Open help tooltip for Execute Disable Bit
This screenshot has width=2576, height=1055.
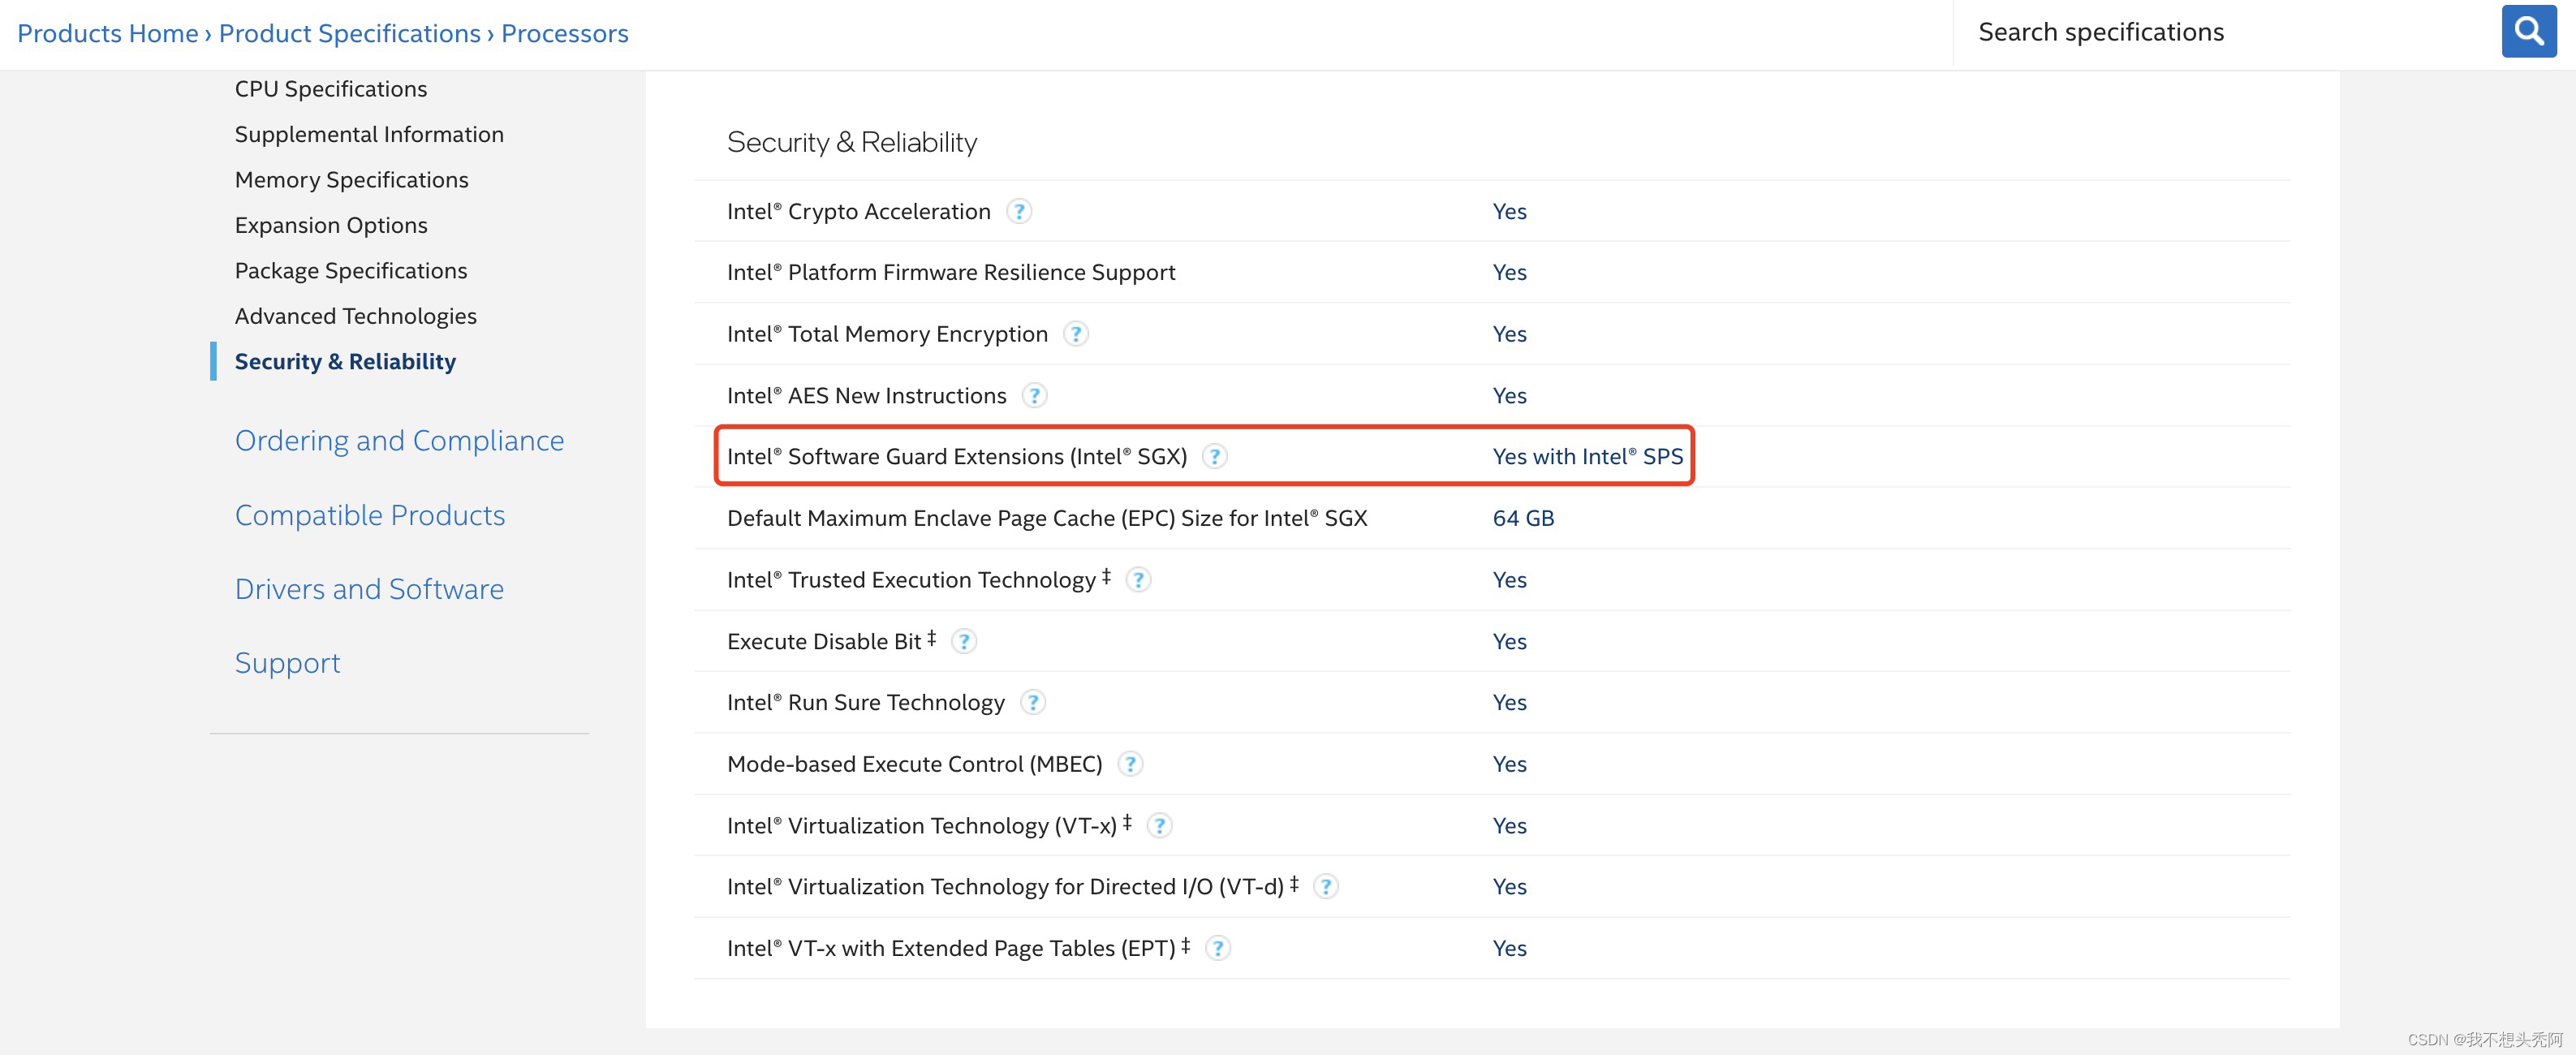pos(964,641)
